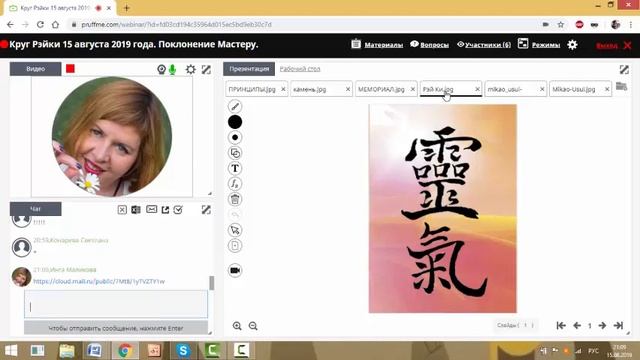The height and width of the screenshot is (360, 640).
Task: Open the formula tool
Action: (x=235, y=184)
